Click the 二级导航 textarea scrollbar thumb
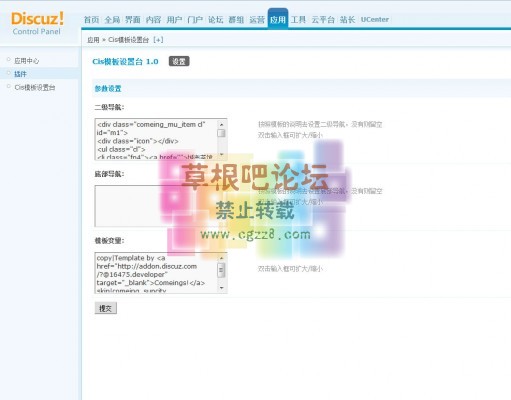The width and height of the screenshot is (511, 400). click(x=222, y=133)
